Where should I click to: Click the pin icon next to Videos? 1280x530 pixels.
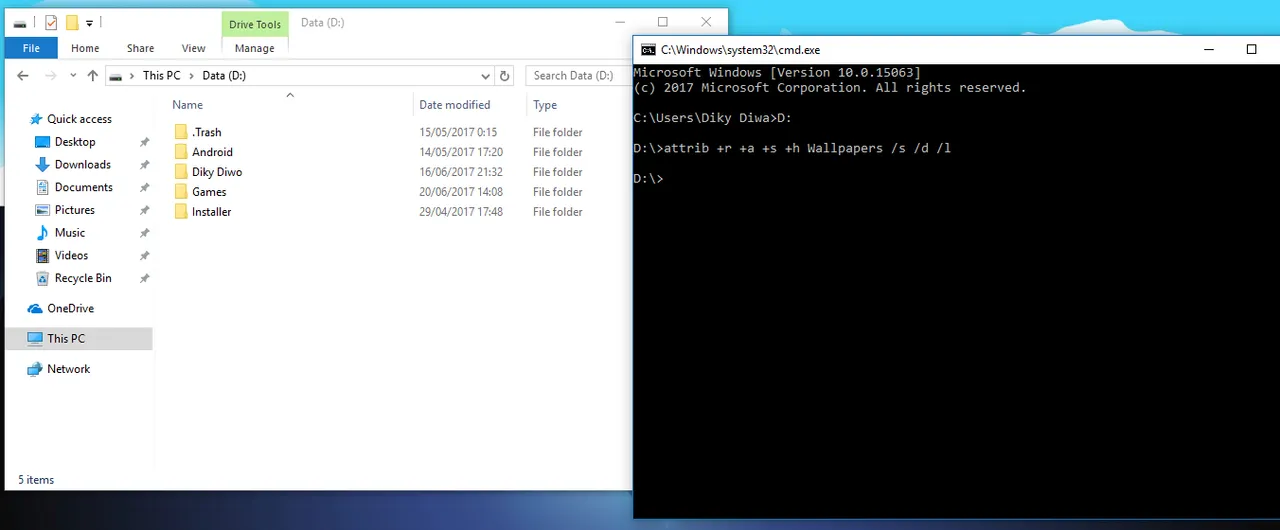pos(144,256)
